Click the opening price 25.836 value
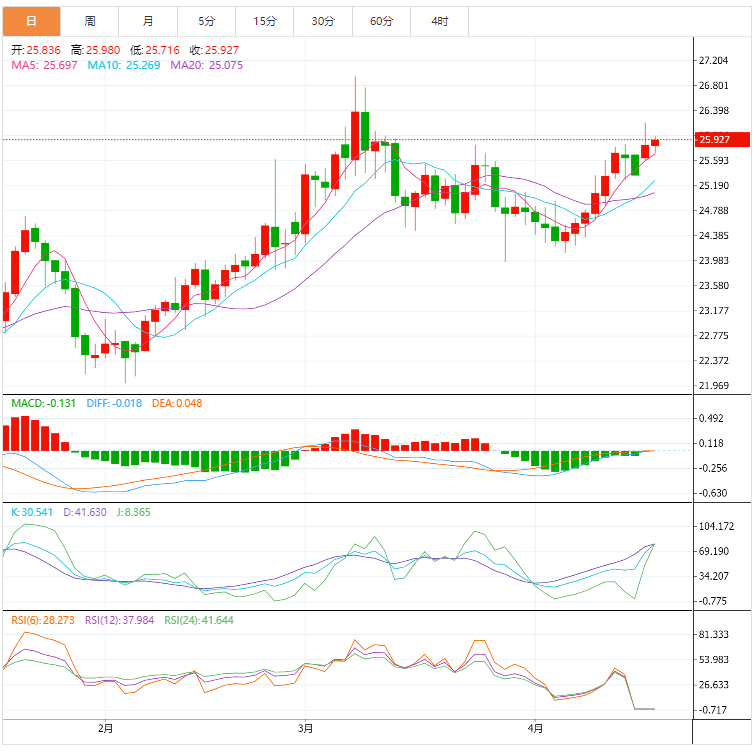 pyautogui.click(x=43, y=50)
